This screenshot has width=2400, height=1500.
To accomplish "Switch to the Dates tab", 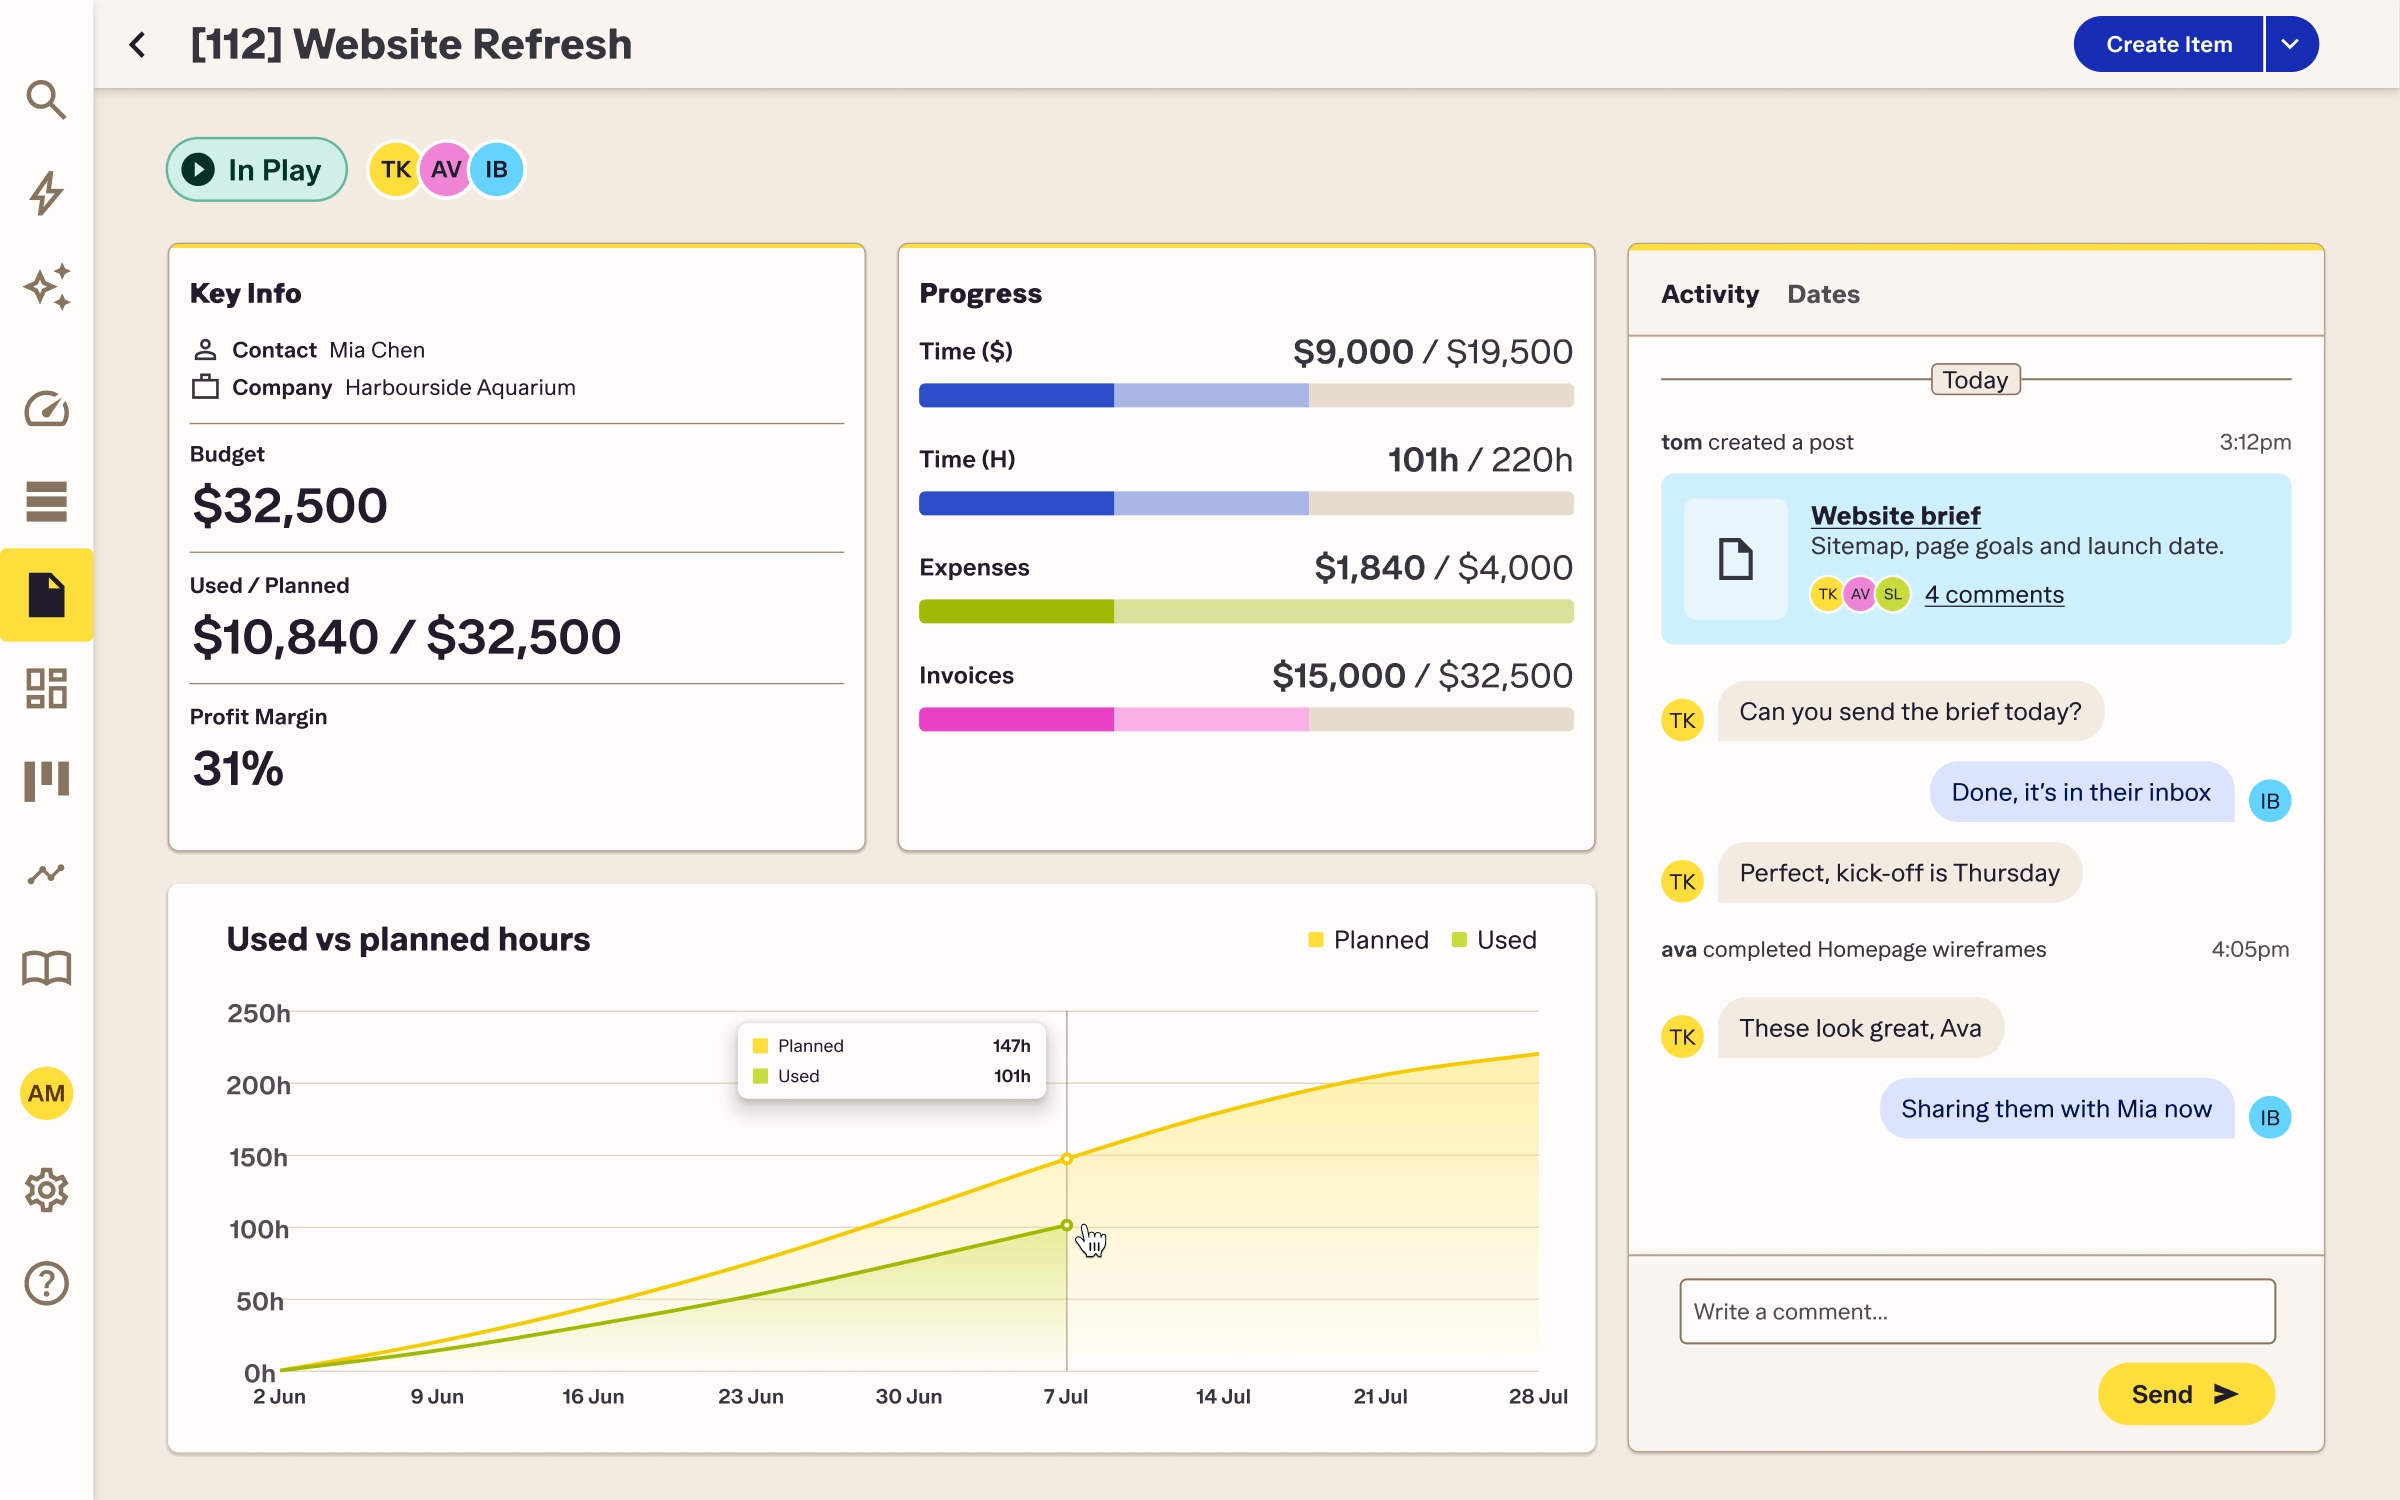I will point(1823,294).
